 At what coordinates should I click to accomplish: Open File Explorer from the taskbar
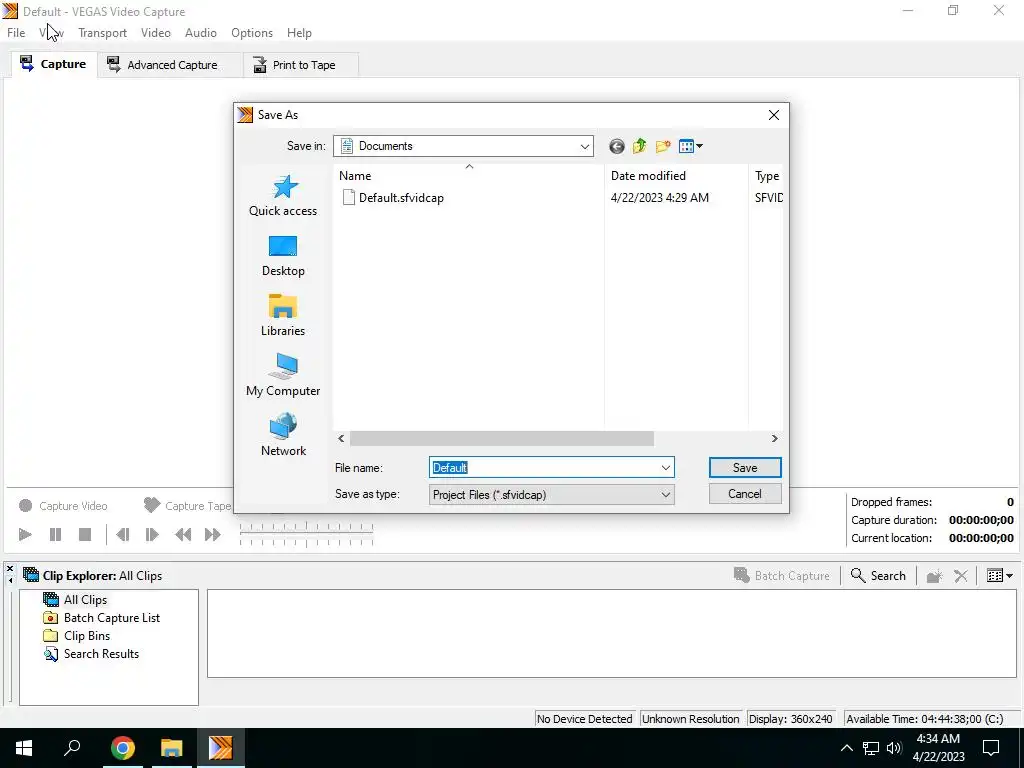tap(172, 748)
